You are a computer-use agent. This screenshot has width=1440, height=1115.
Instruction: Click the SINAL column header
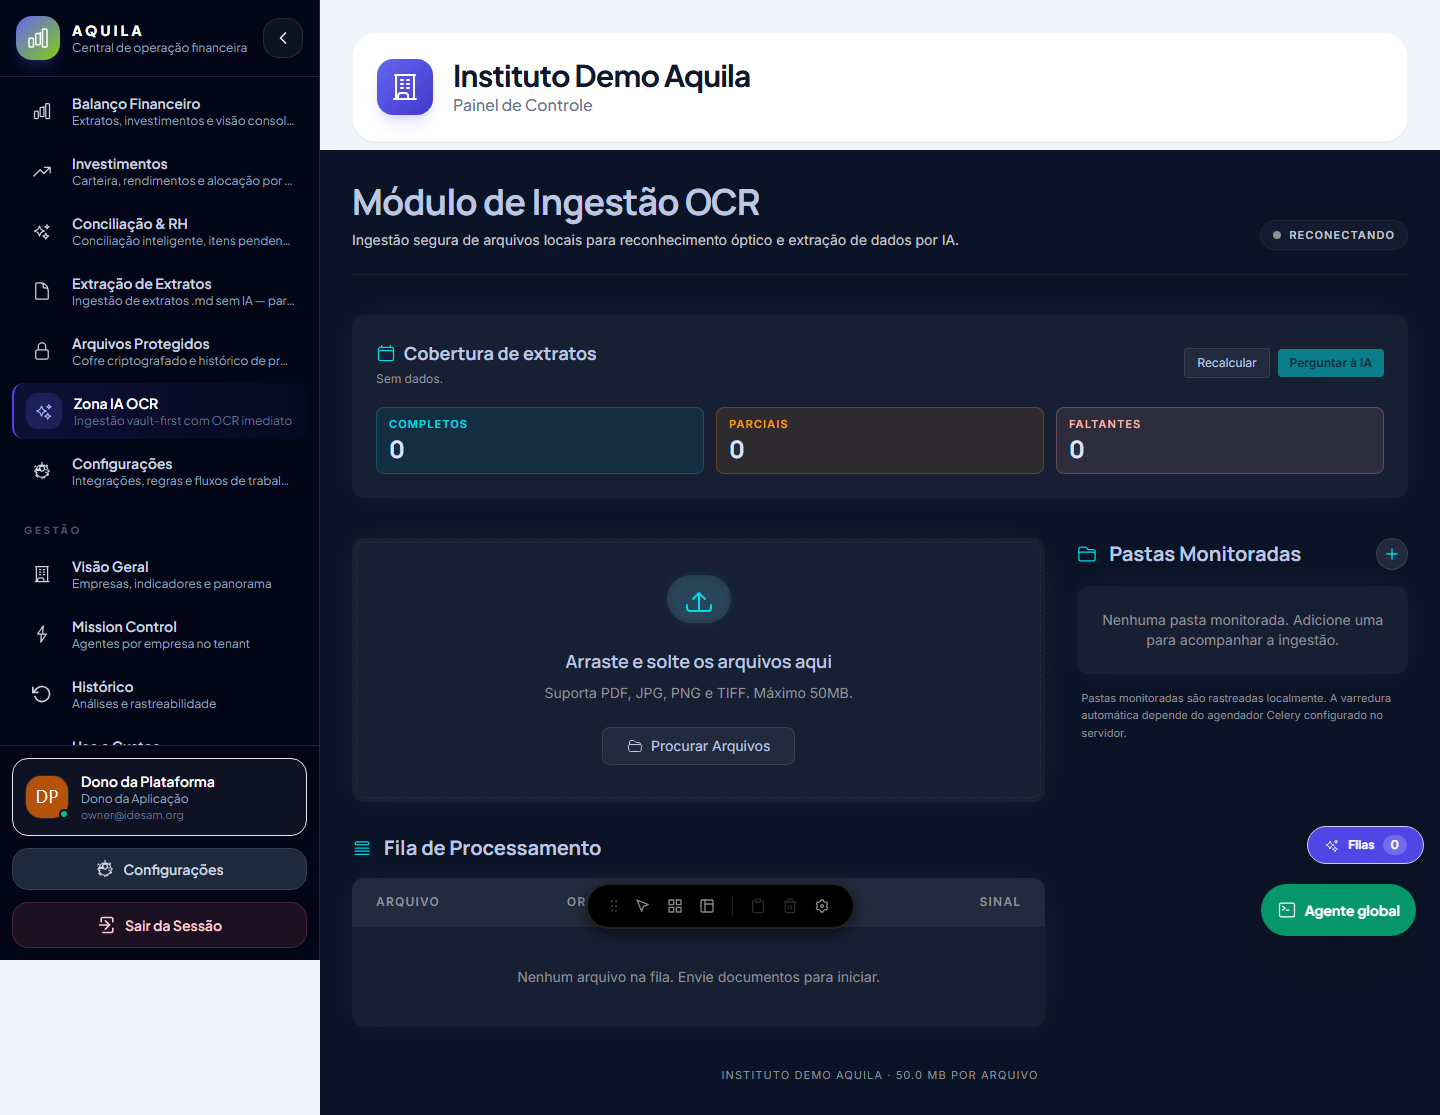1000,902
